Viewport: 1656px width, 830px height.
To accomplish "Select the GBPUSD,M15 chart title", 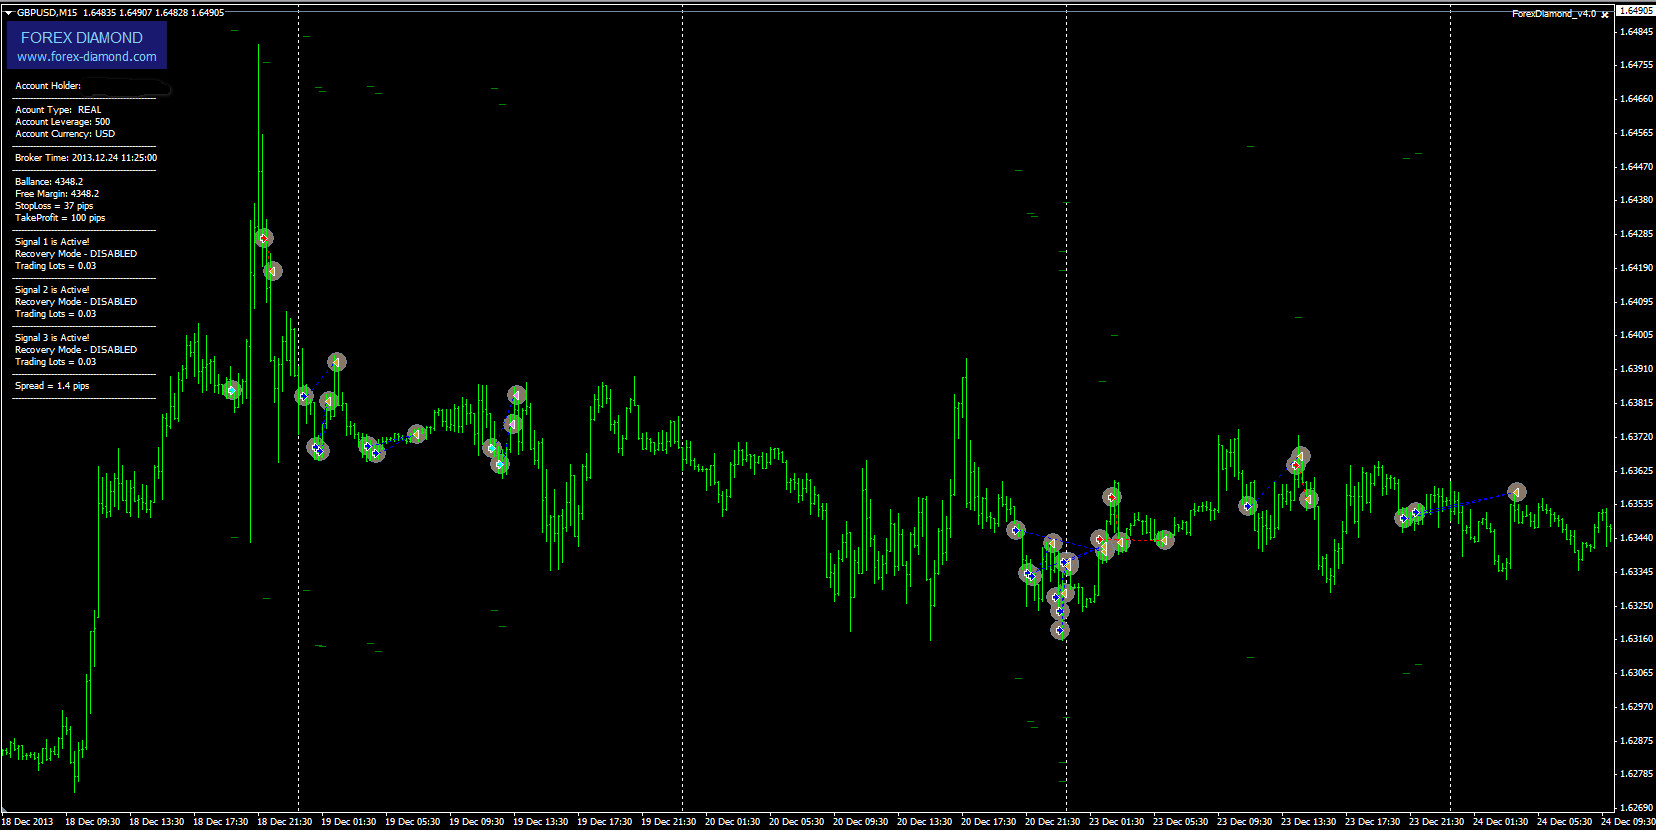I will tap(47, 13).
